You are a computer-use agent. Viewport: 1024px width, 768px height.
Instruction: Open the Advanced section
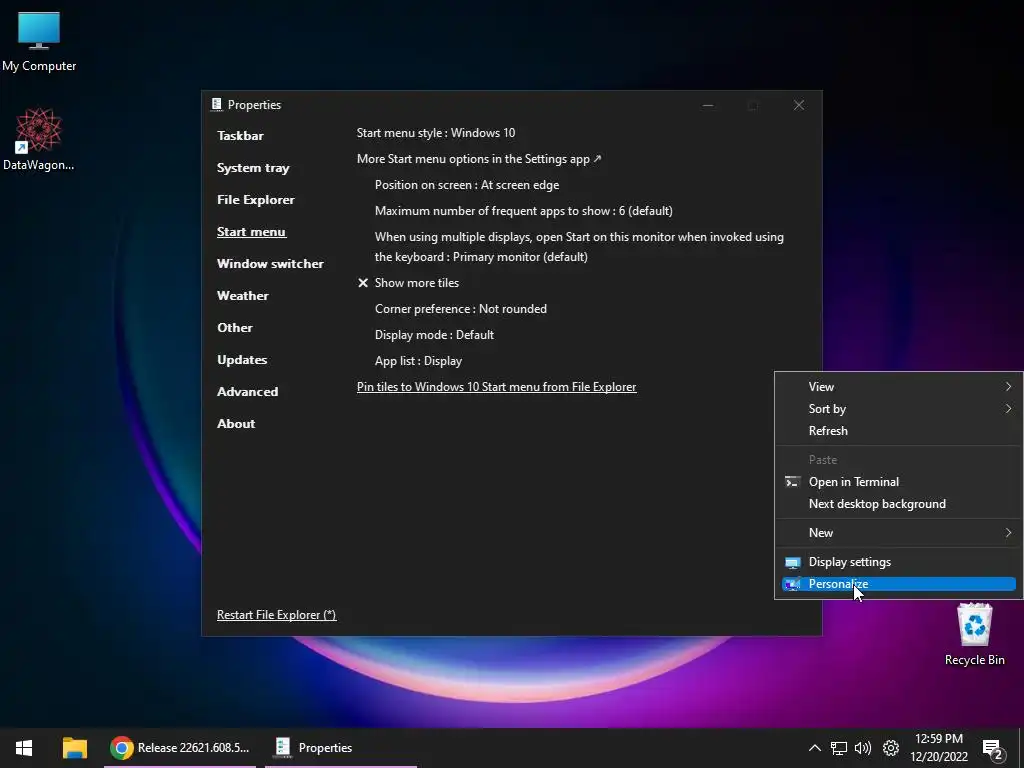click(248, 392)
